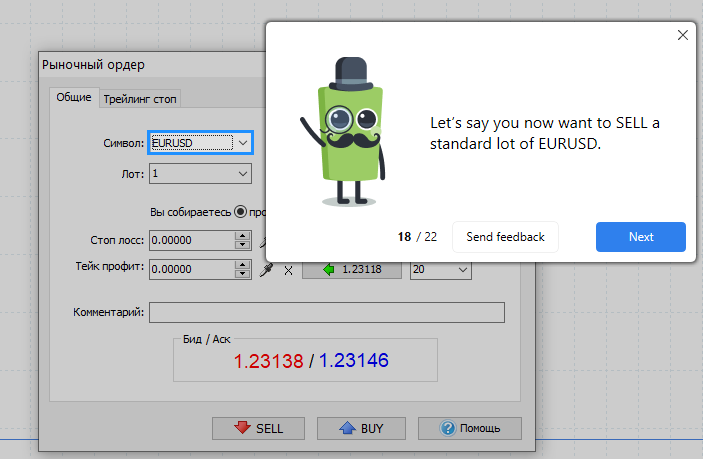Close the tutorial popup with X
Screen dimensions: 703x459
pyautogui.click(x=683, y=35)
